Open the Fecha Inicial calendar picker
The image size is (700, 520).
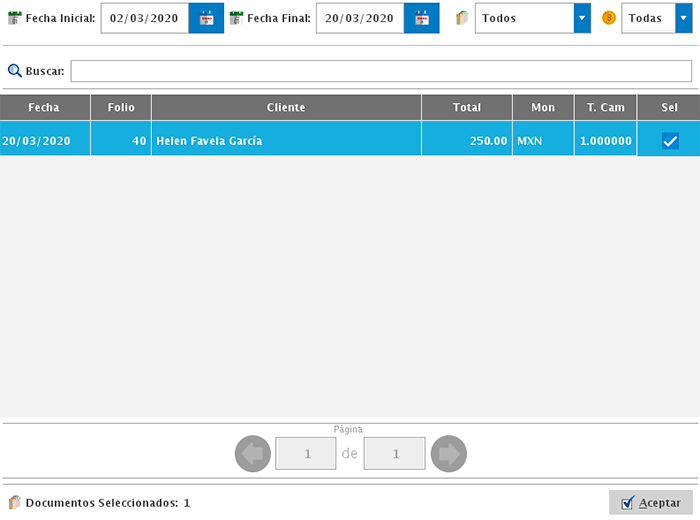tap(206, 18)
